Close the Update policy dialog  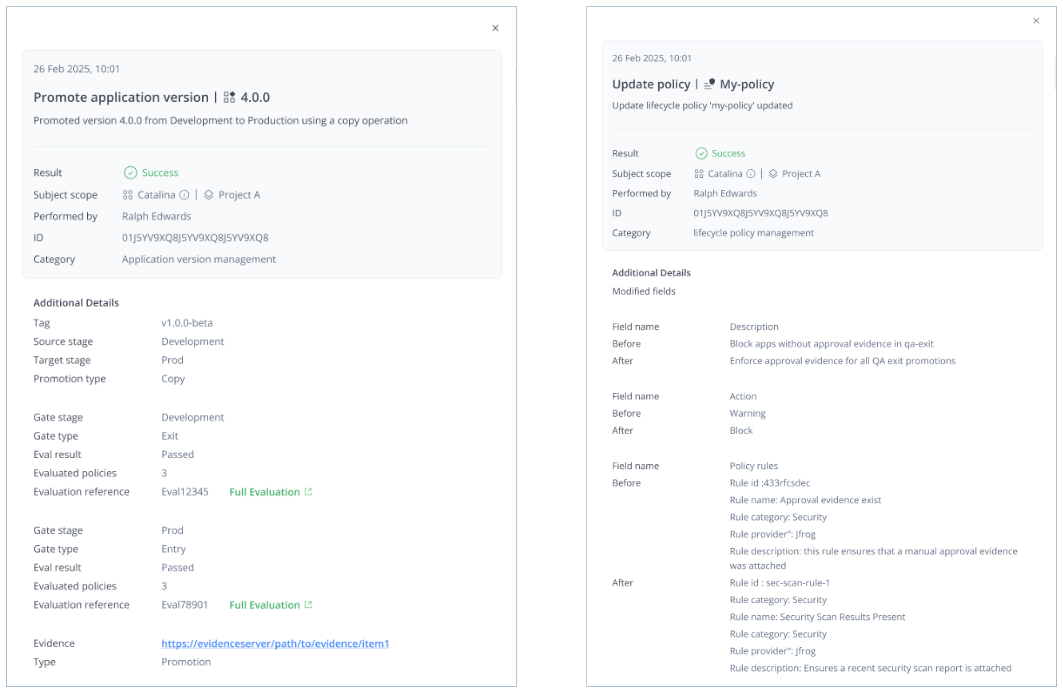[x=1036, y=20]
